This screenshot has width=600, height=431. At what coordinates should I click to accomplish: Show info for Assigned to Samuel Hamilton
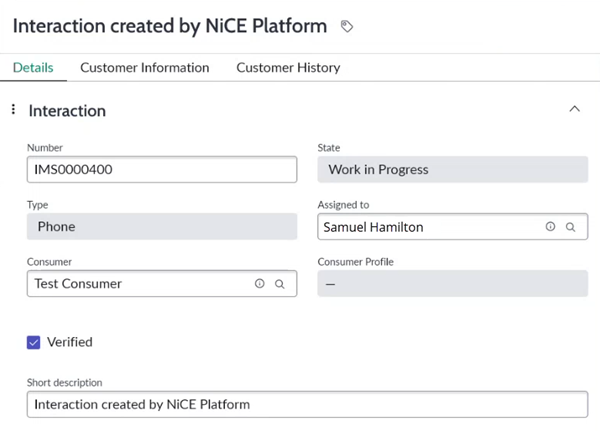[x=550, y=227]
